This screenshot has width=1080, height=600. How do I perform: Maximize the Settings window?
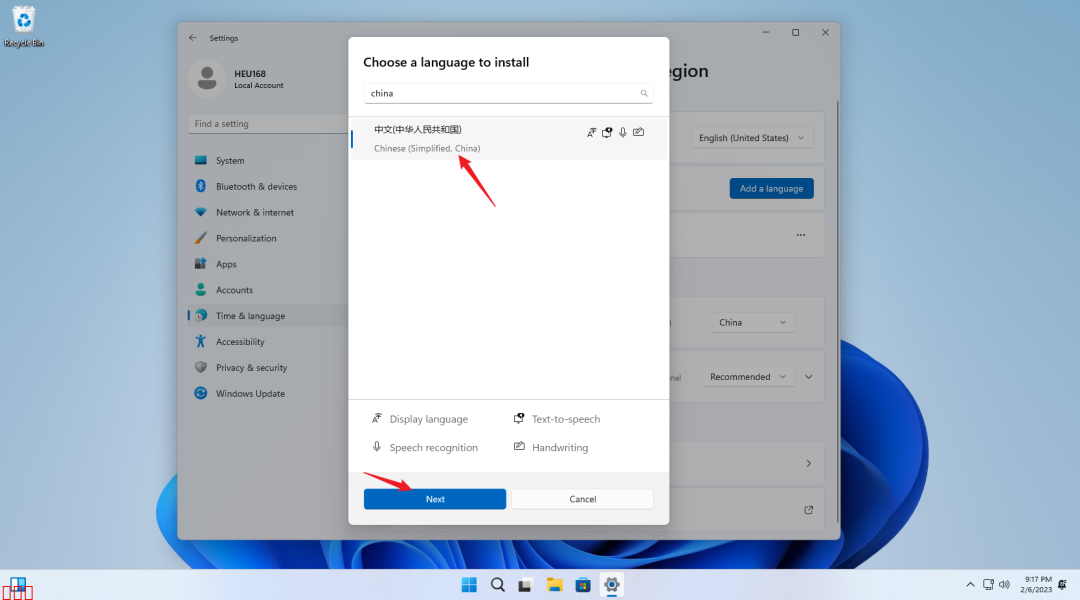coord(796,32)
